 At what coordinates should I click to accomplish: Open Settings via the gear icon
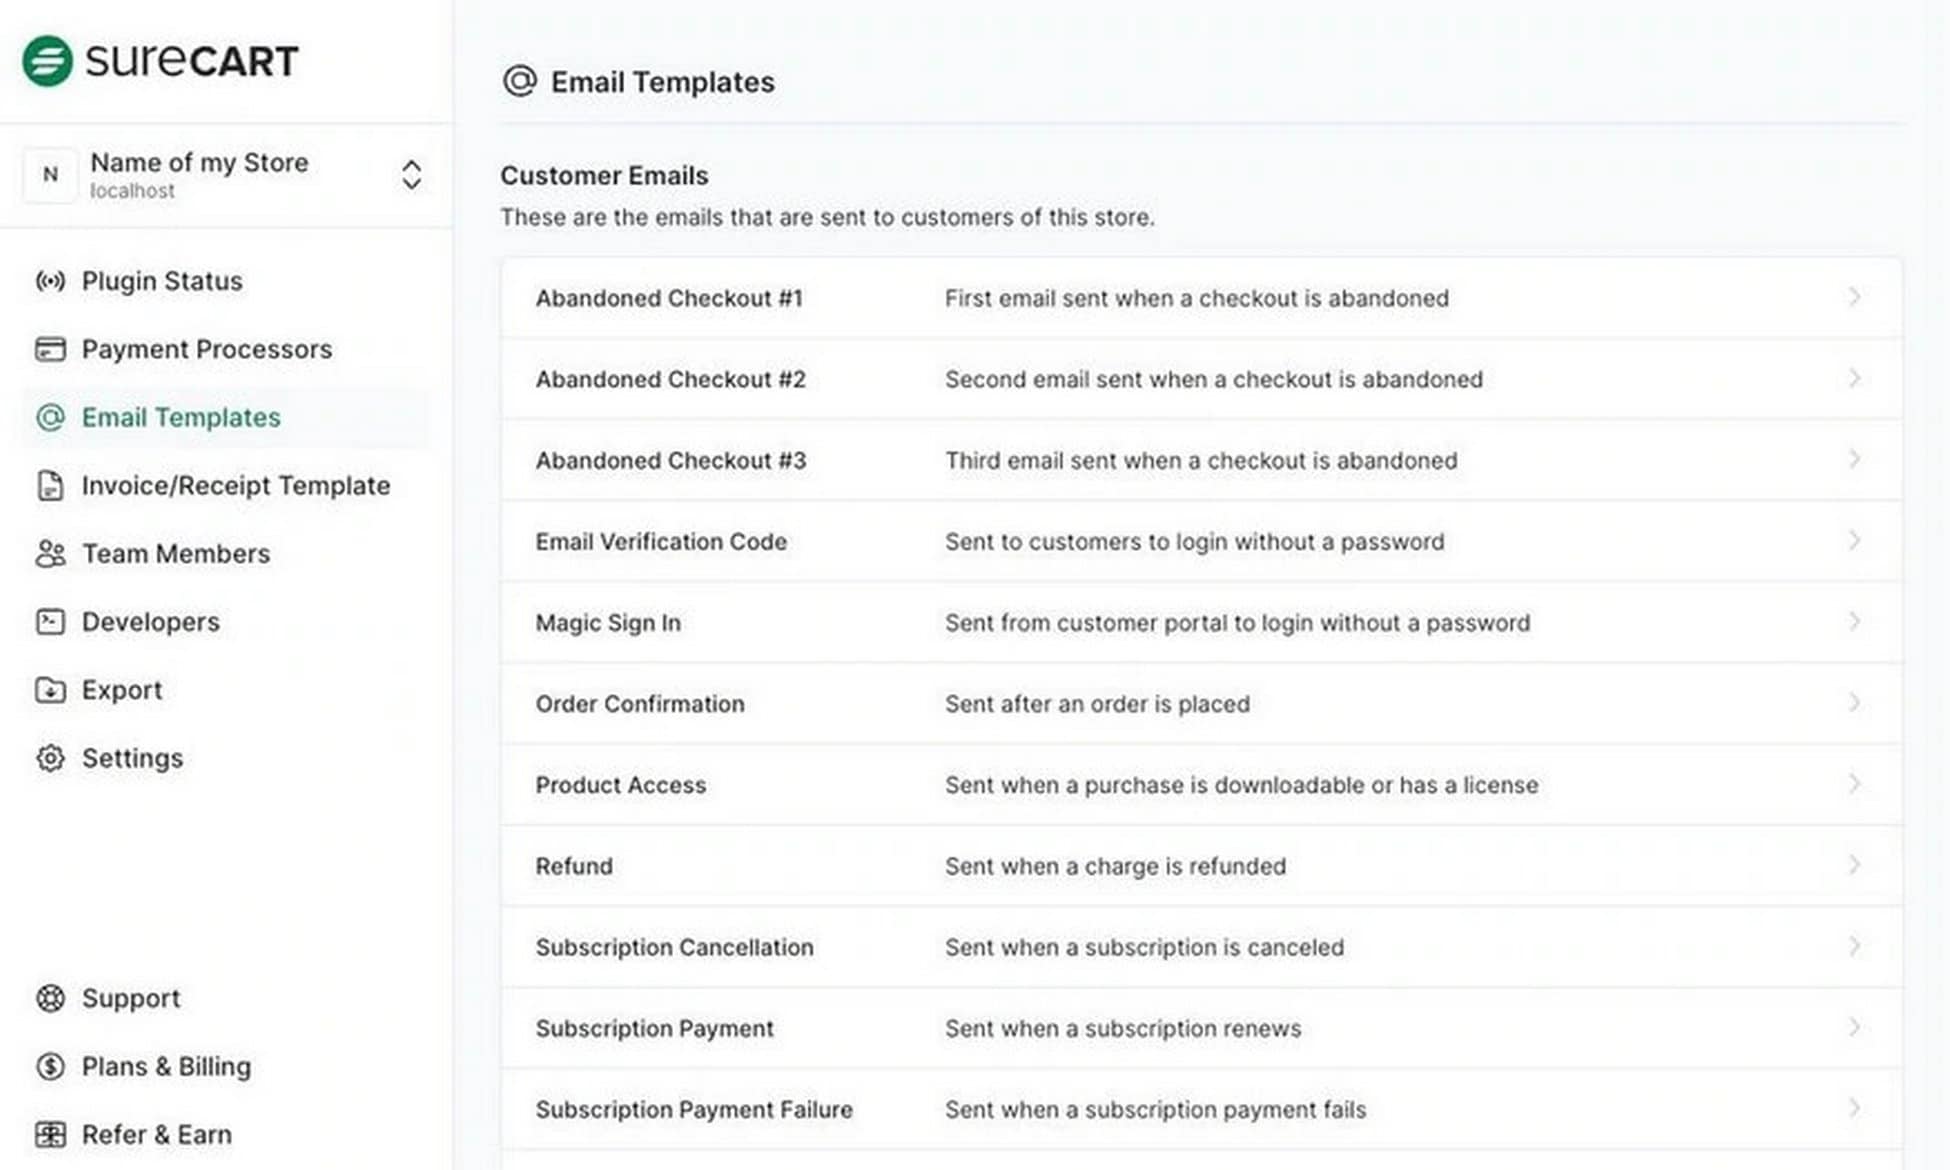click(x=50, y=758)
